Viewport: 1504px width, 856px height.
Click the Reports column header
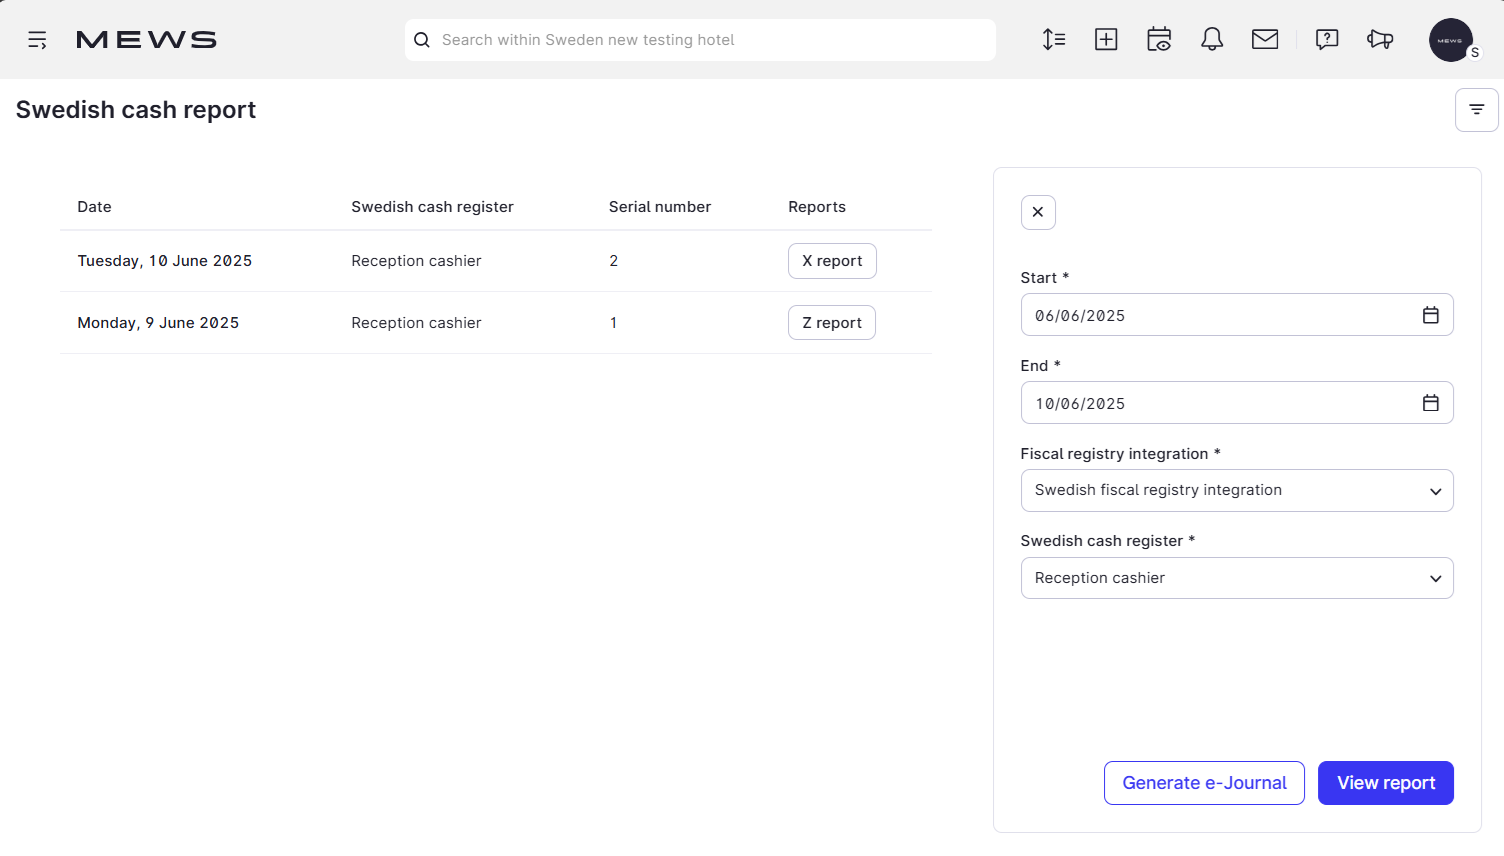[x=817, y=207]
